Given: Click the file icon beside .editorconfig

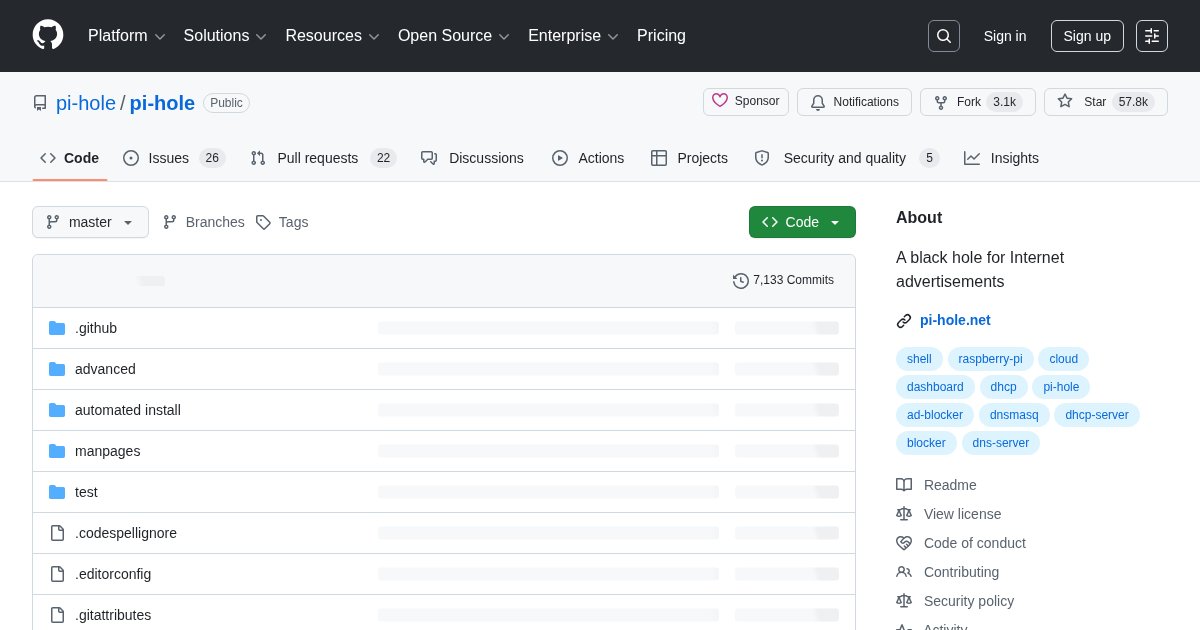Looking at the screenshot, I should point(57,574).
